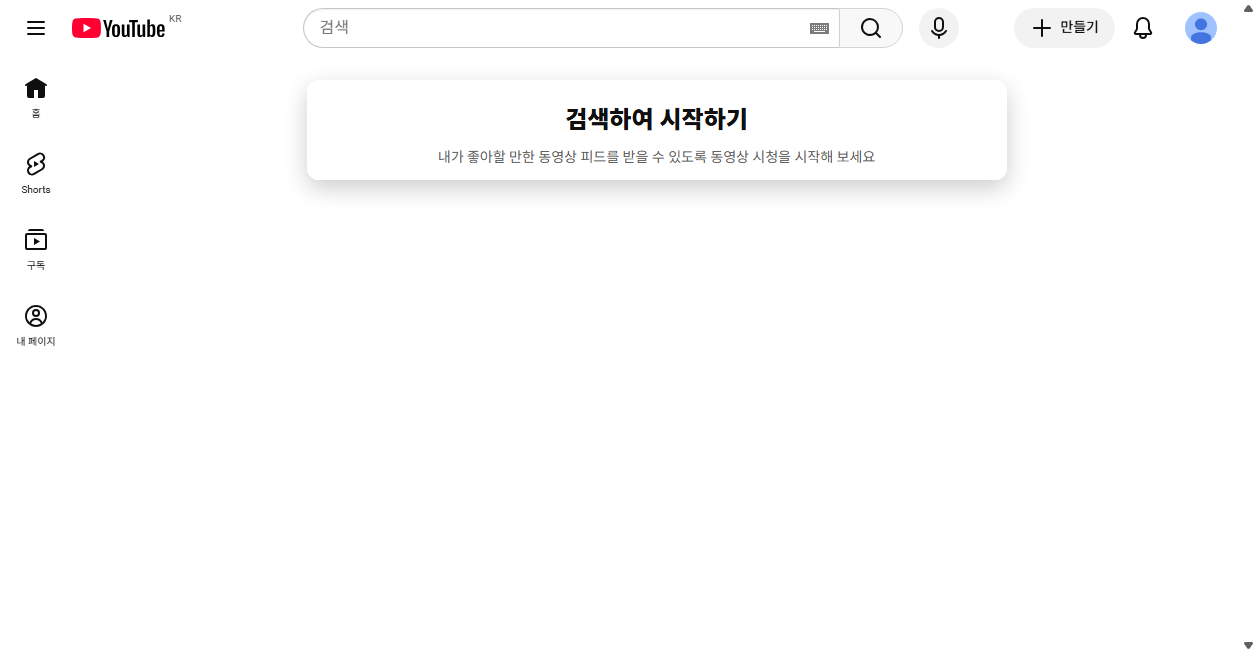Click the 동영상 시청을 시작해 보세요 description text

click(793, 157)
